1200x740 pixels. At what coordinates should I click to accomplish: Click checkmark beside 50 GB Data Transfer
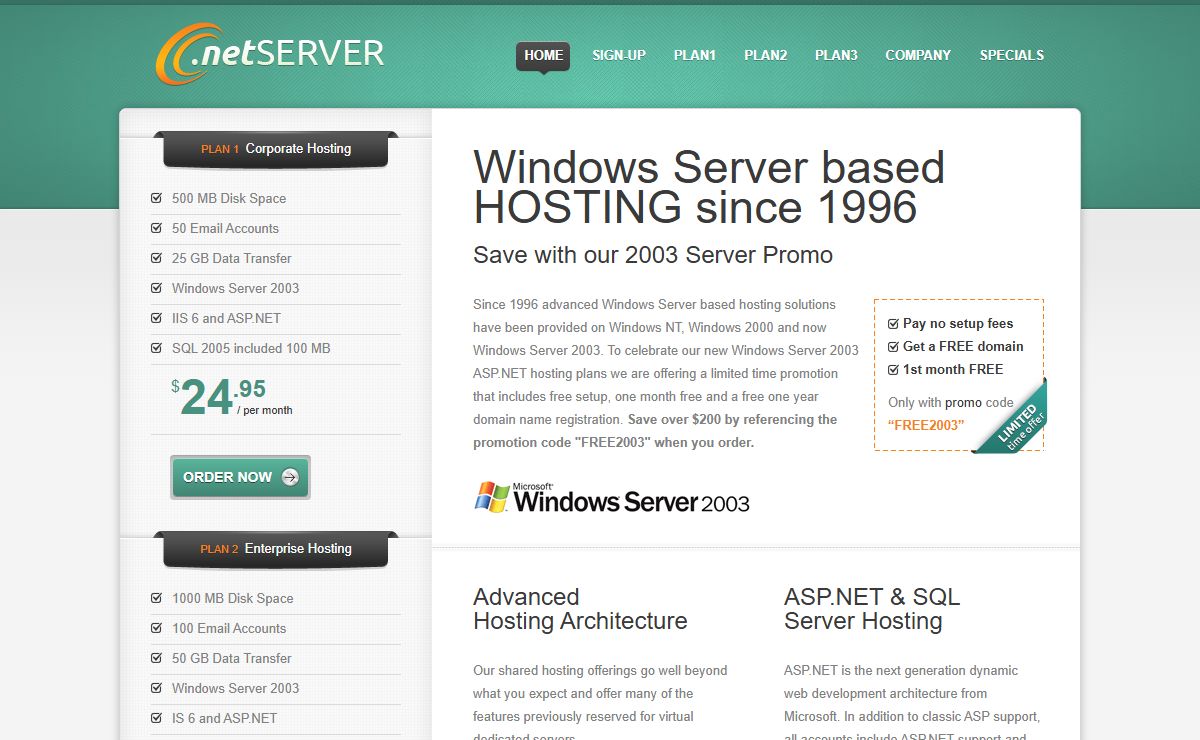(156, 658)
